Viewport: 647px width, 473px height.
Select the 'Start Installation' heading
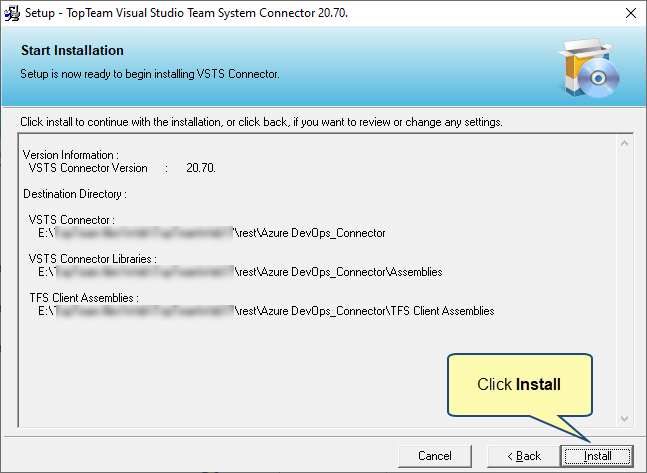click(x=72, y=50)
